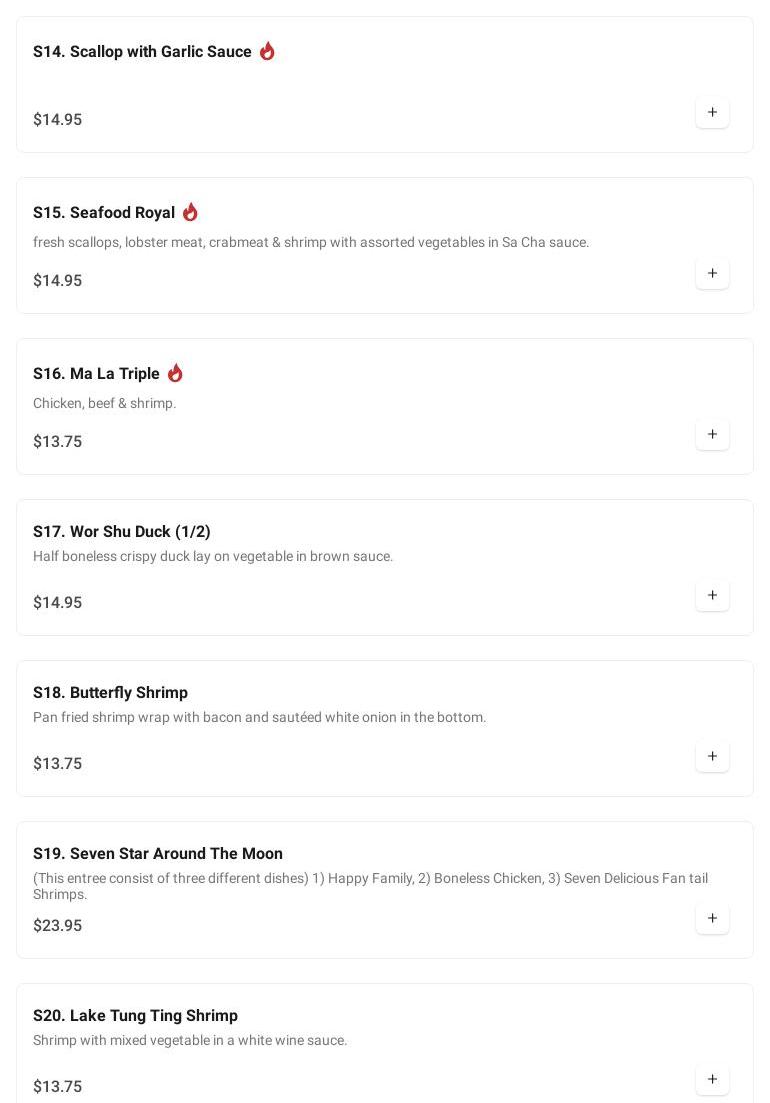Click the $23.95 price of Seven Star
Image resolution: width=770 pixels, height=1103 pixels.
point(58,926)
